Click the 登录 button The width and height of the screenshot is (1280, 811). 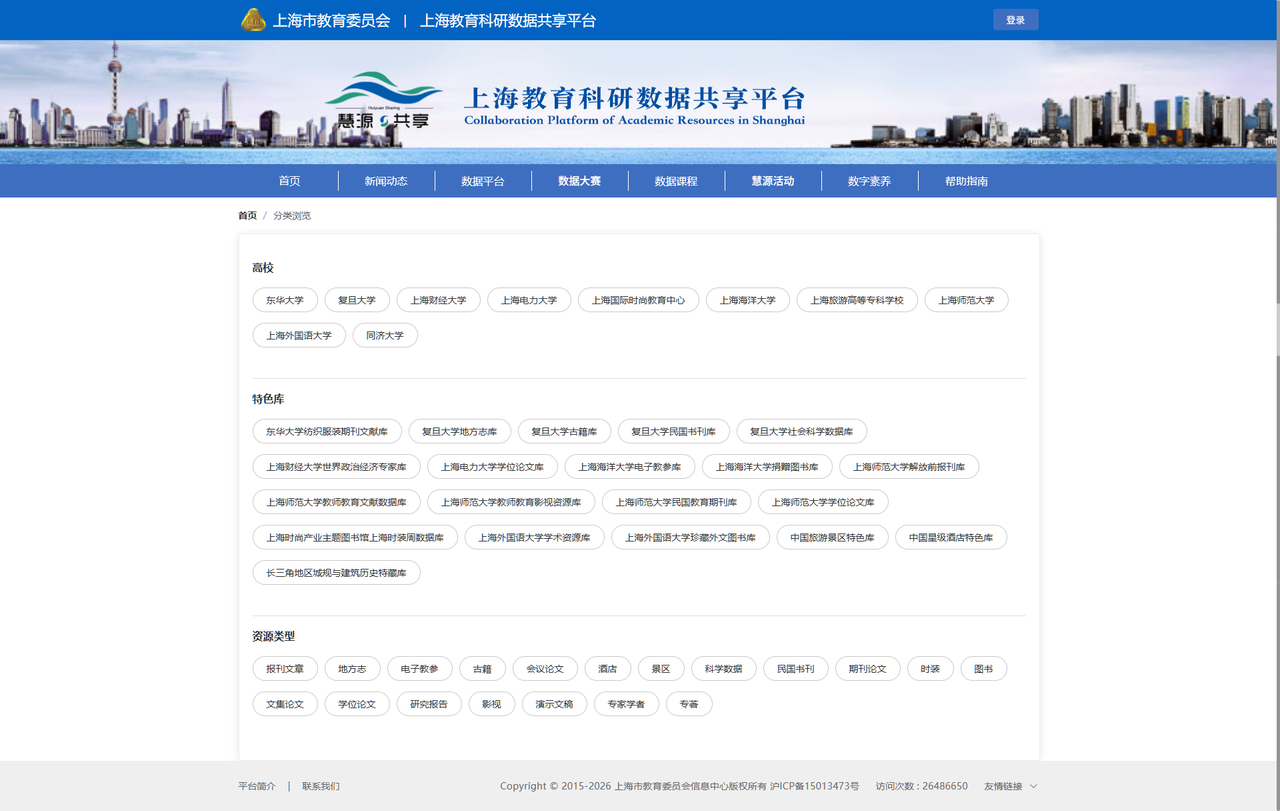1016,20
